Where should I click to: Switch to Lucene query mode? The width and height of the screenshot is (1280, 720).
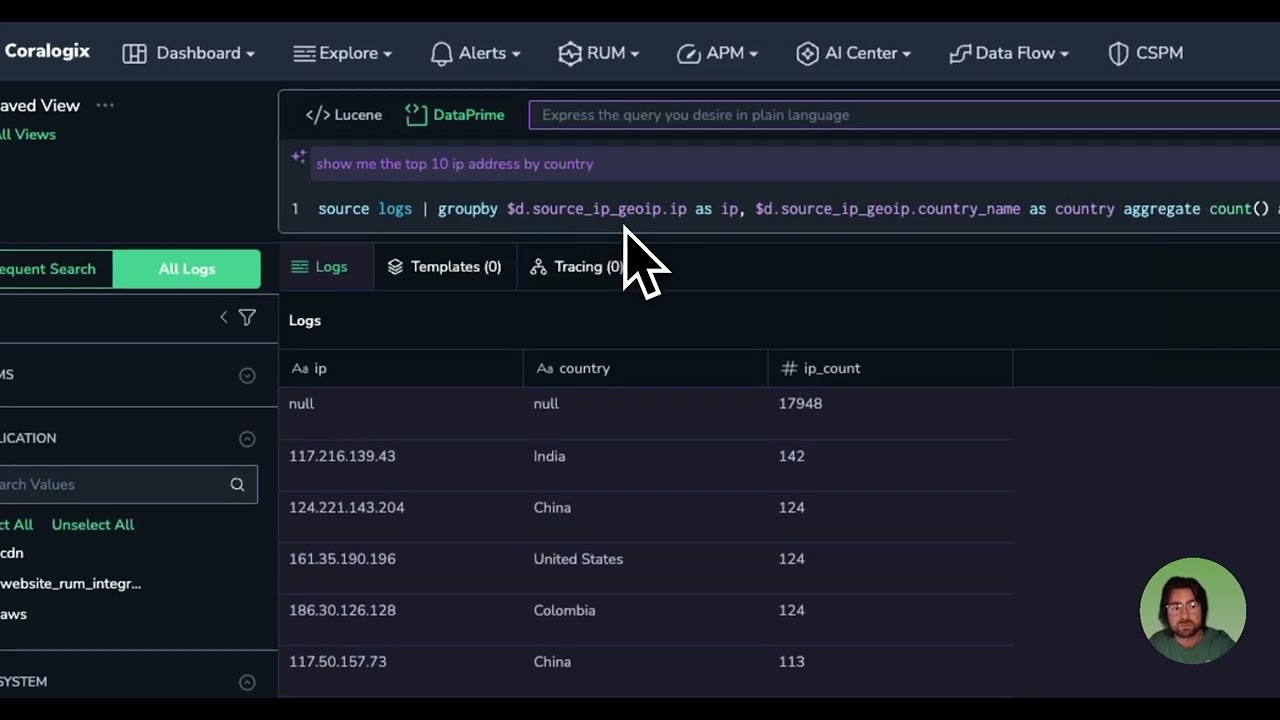point(344,115)
